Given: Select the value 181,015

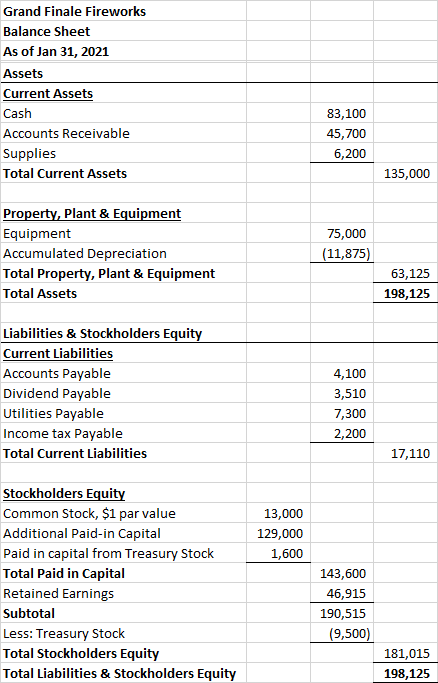Looking at the screenshot, I should (x=407, y=654).
